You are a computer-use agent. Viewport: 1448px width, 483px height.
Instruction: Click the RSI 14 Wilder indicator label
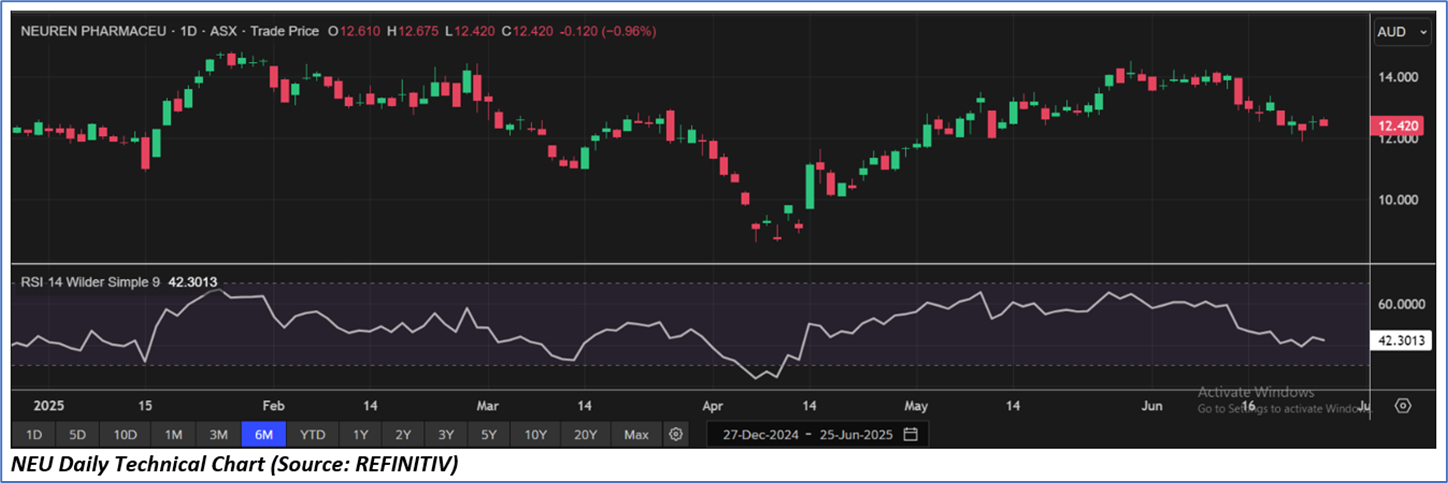tap(89, 282)
